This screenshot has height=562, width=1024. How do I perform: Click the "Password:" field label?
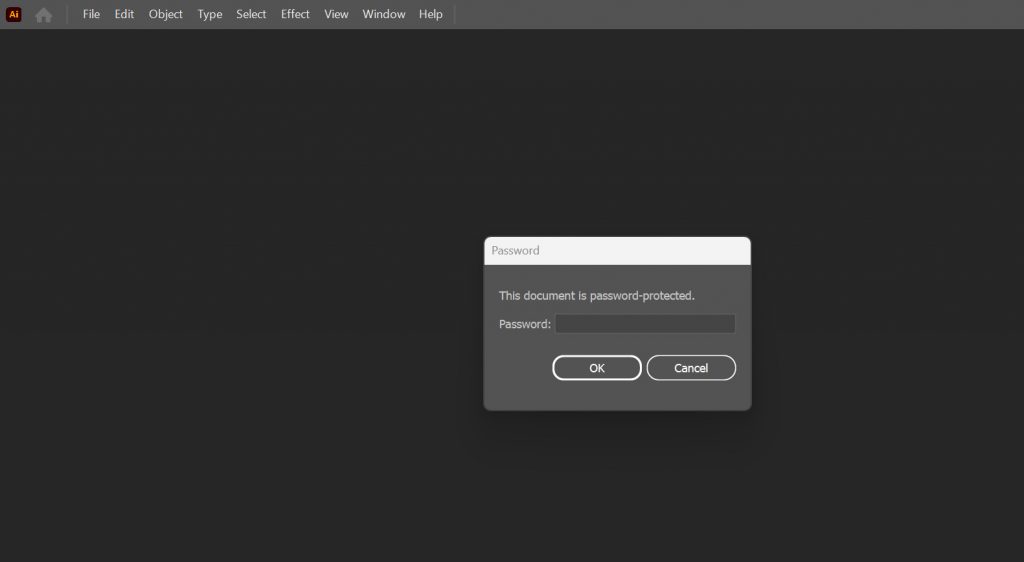point(525,324)
